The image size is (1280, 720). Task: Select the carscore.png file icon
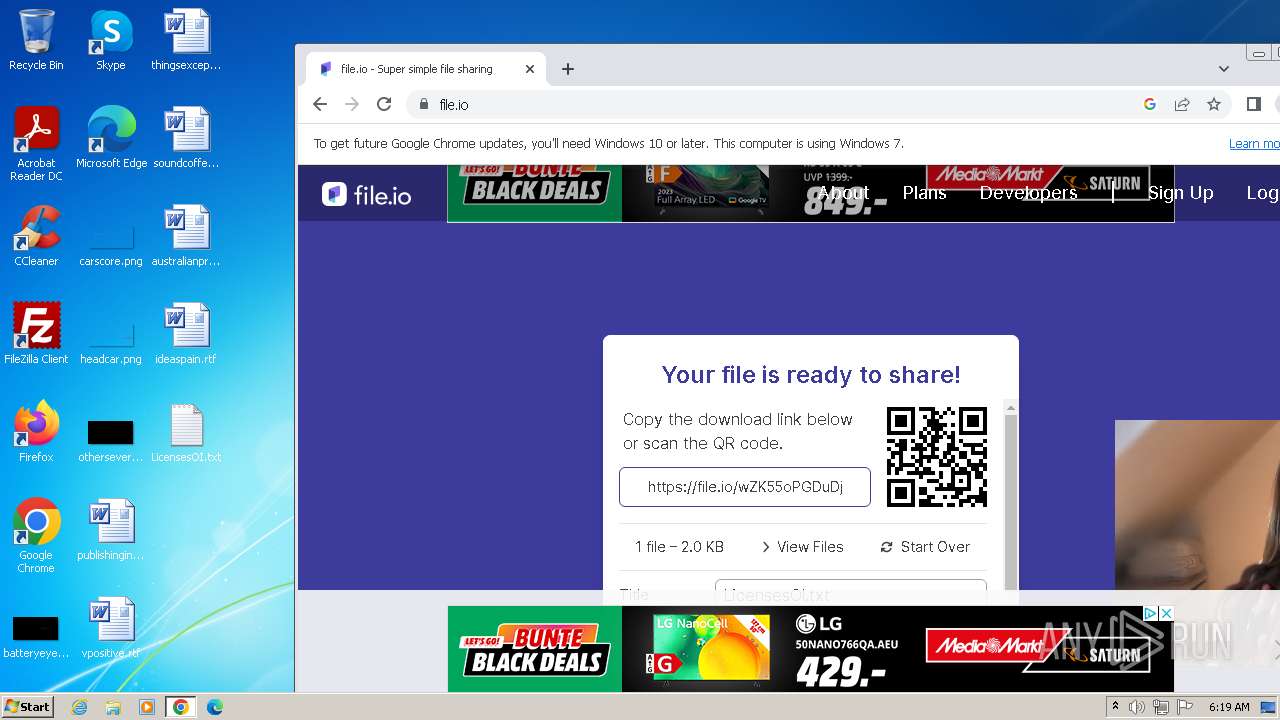(x=111, y=244)
